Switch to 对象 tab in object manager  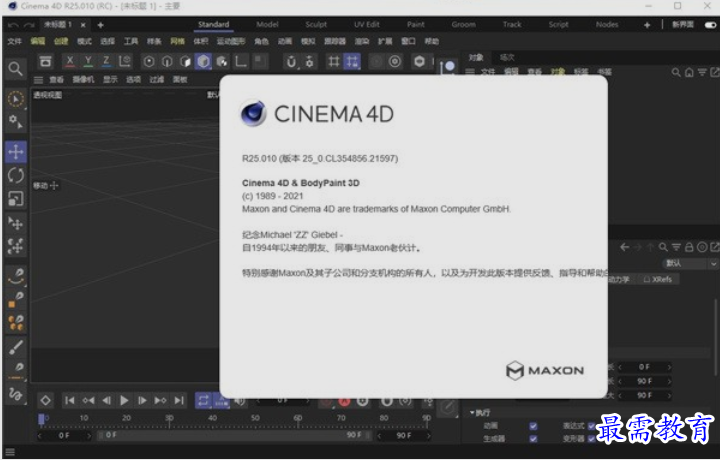pos(476,57)
